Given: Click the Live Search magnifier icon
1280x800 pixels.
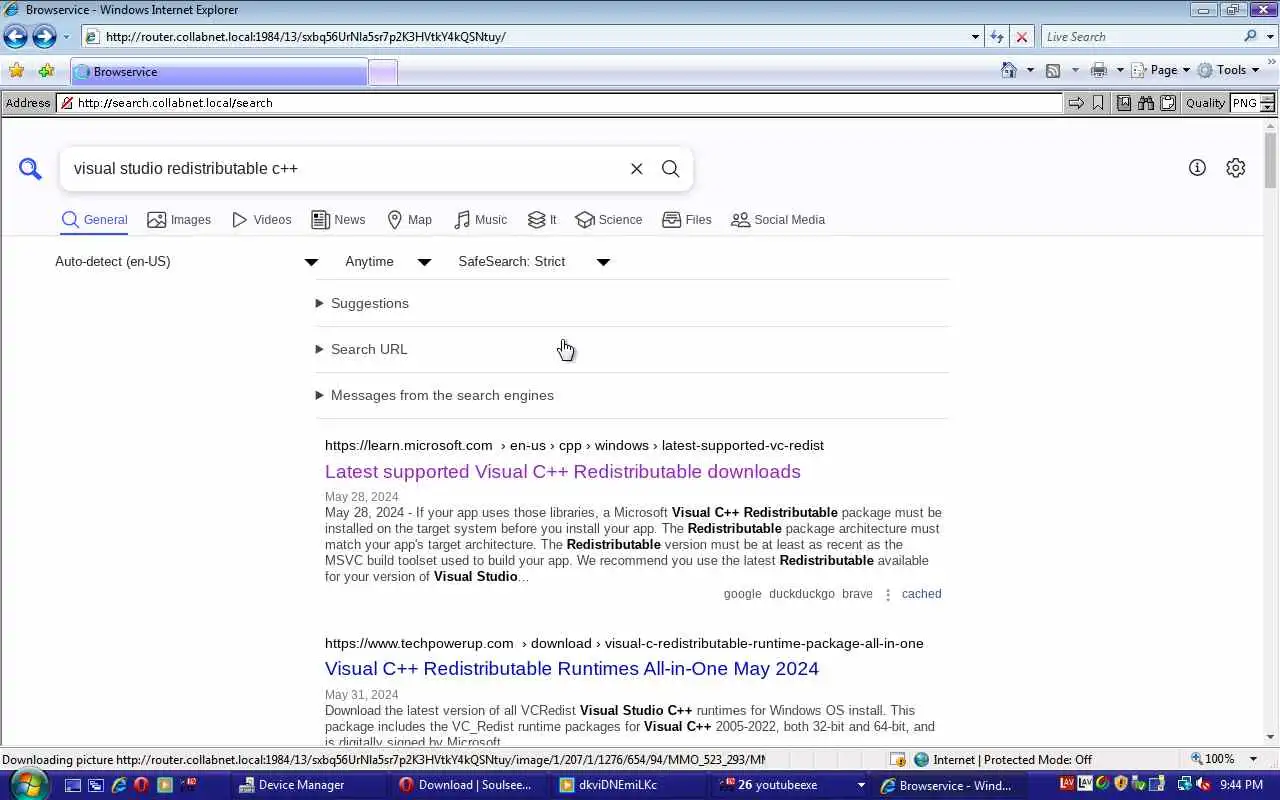Looking at the screenshot, I should pyautogui.click(x=1251, y=37).
